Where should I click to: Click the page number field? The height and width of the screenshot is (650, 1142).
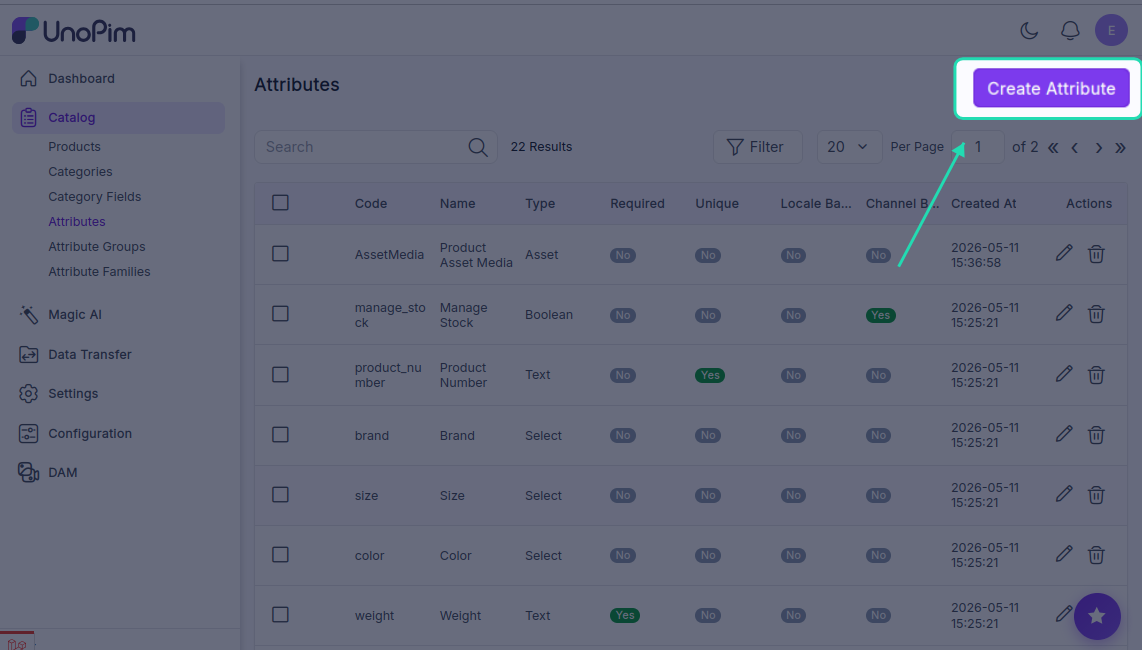[978, 147]
